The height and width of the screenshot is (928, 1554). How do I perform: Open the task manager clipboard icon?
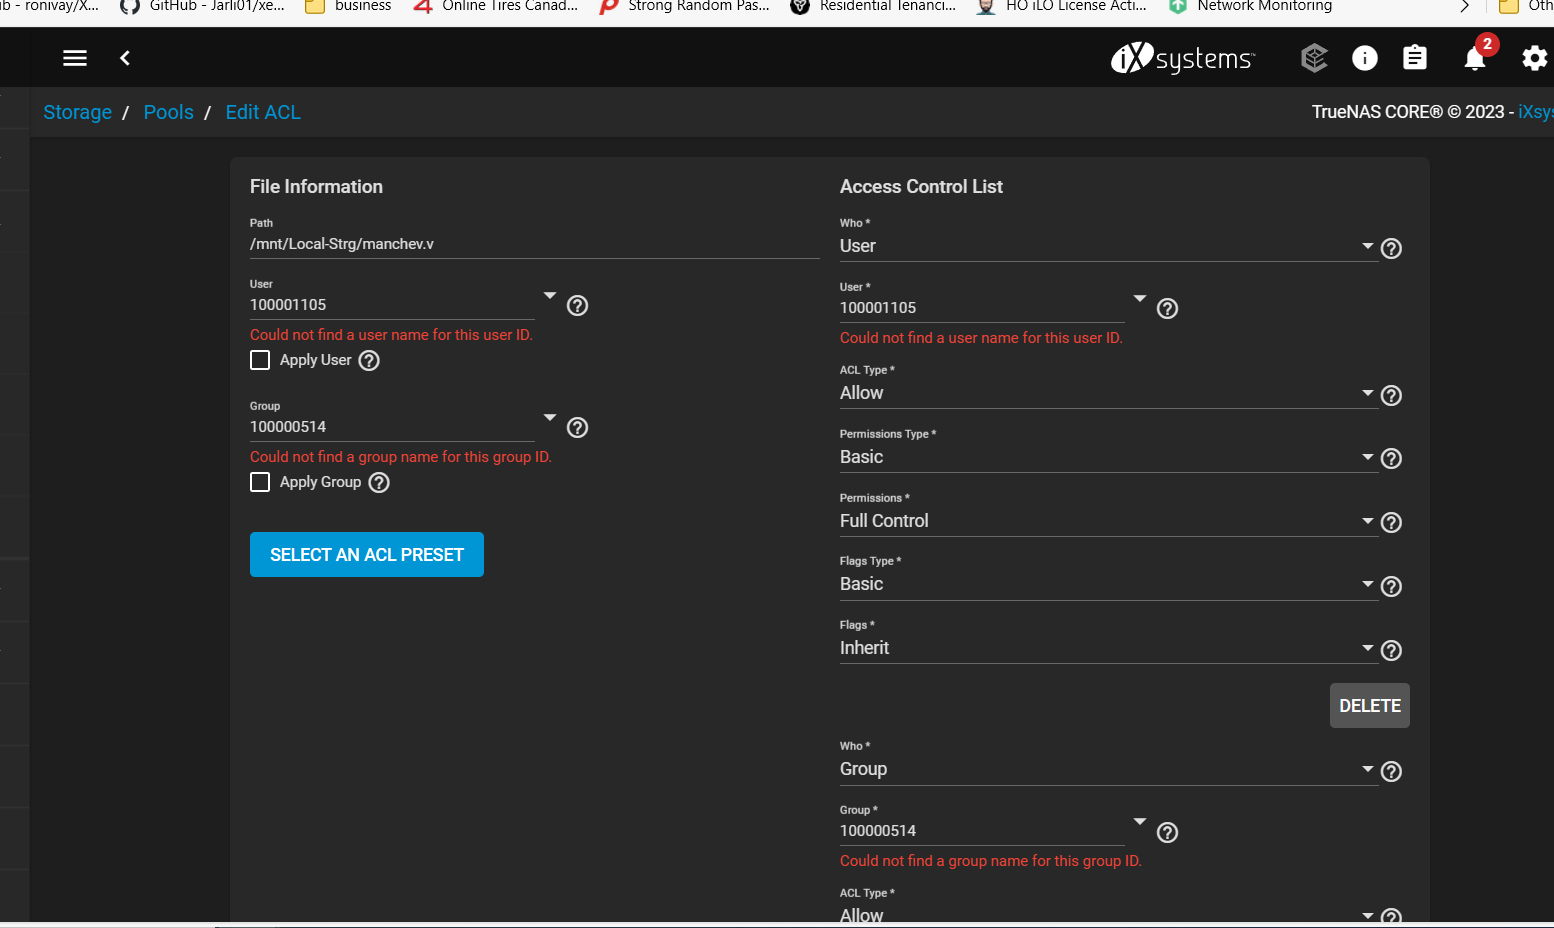coord(1414,58)
